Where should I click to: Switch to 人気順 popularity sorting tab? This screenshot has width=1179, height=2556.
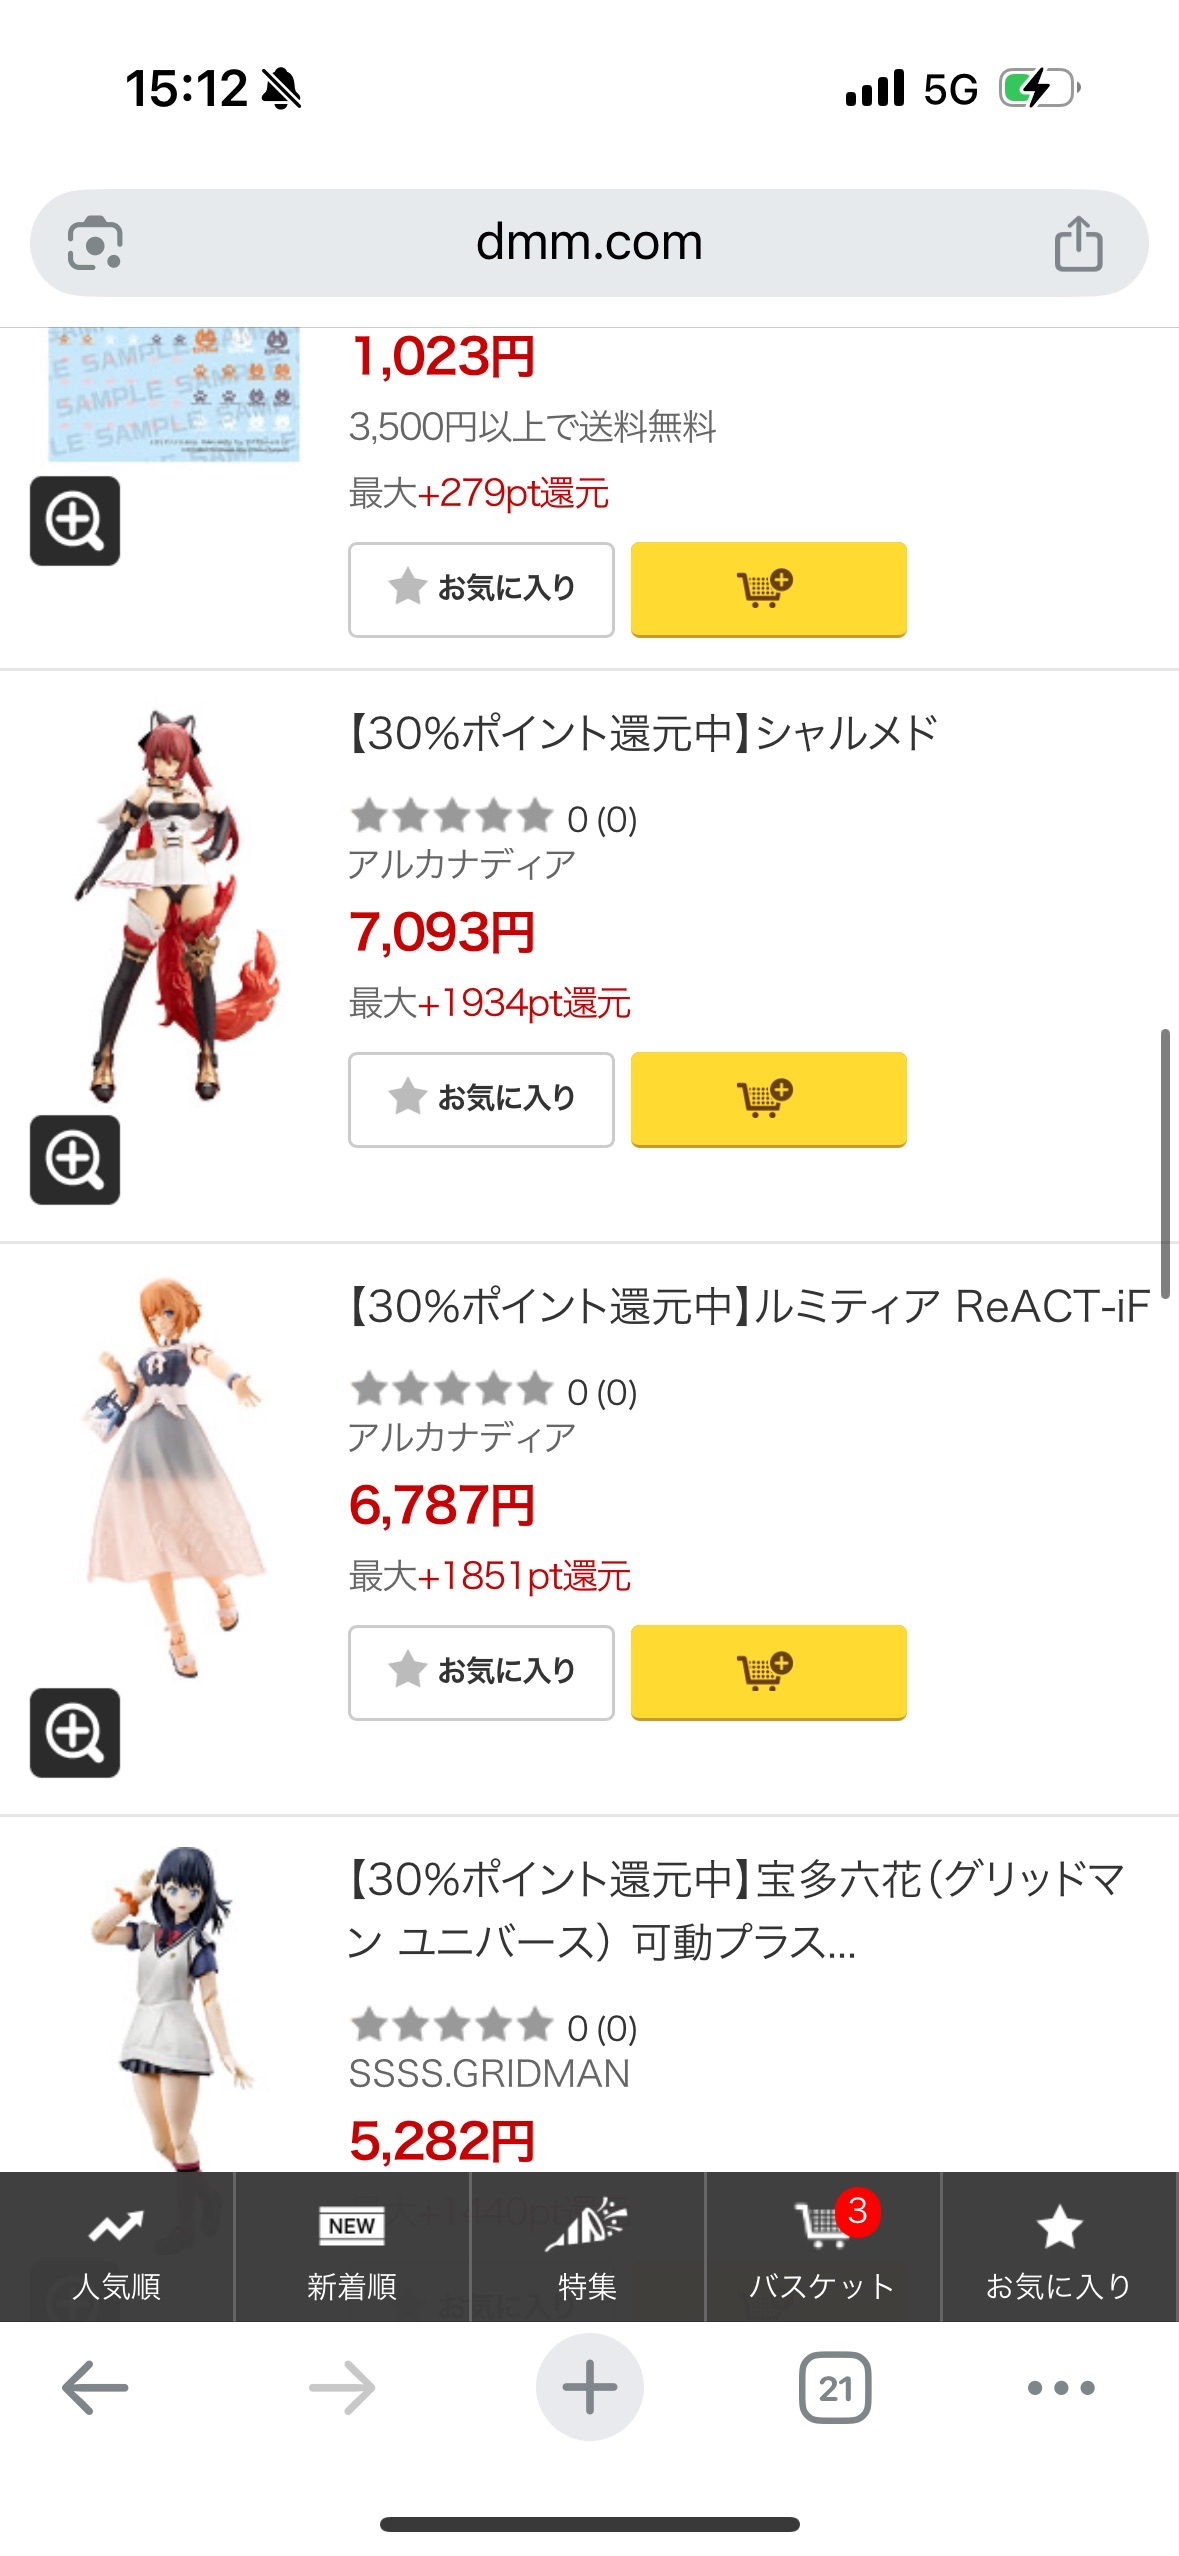click(x=117, y=2247)
